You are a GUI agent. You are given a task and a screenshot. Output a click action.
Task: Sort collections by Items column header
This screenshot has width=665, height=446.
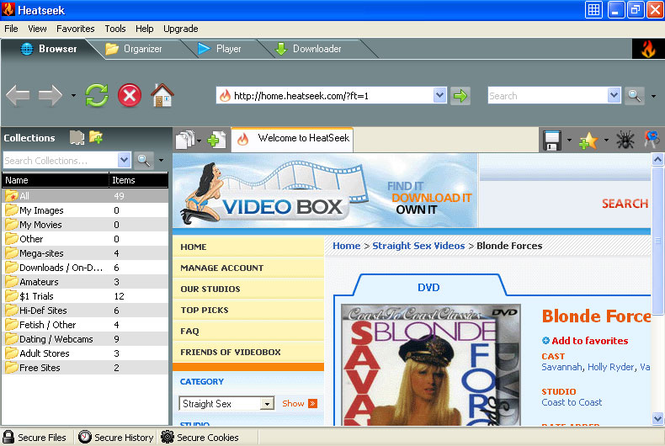138,180
